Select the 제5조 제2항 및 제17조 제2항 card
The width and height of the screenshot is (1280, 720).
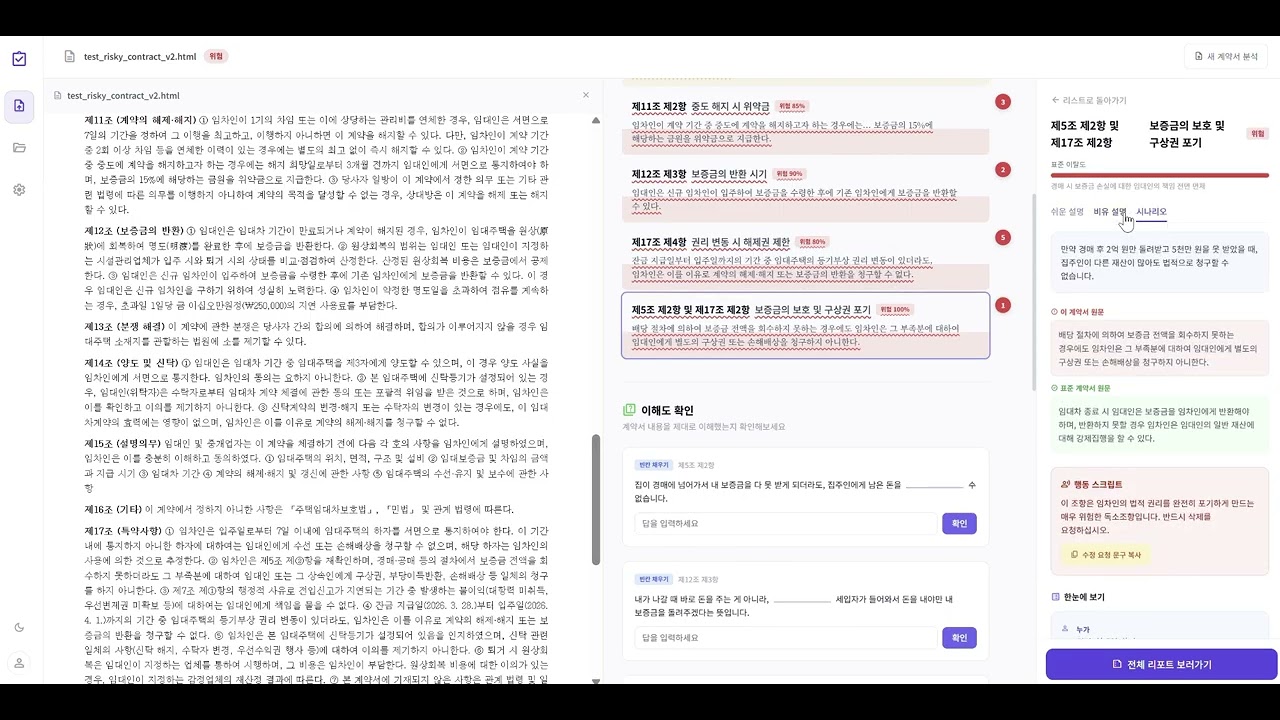point(805,325)
